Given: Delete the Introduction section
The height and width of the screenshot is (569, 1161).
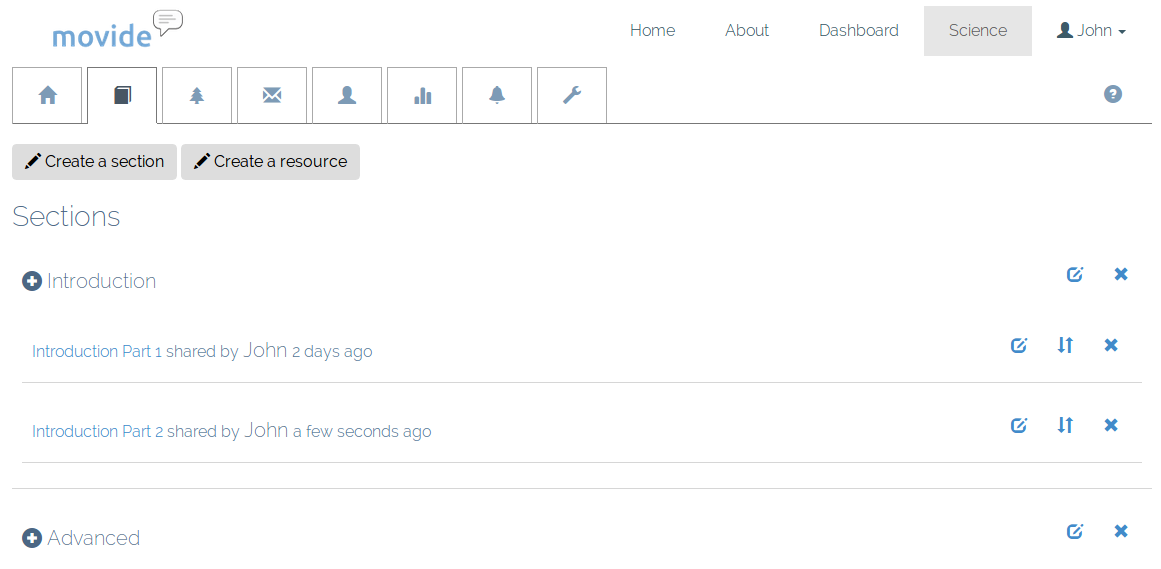Looking at the screenshot, I should pos(1121,274).
